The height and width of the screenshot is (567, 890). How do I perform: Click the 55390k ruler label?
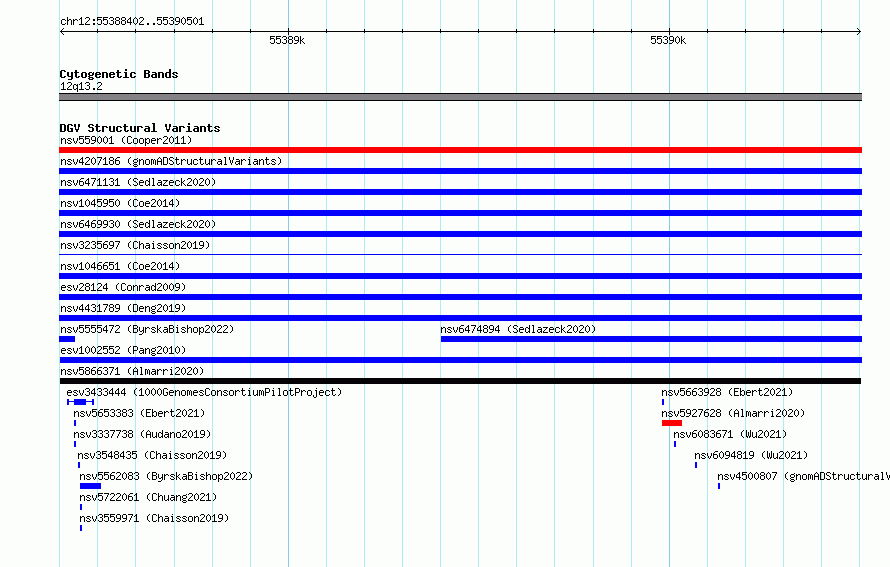[x=668, y=40]
